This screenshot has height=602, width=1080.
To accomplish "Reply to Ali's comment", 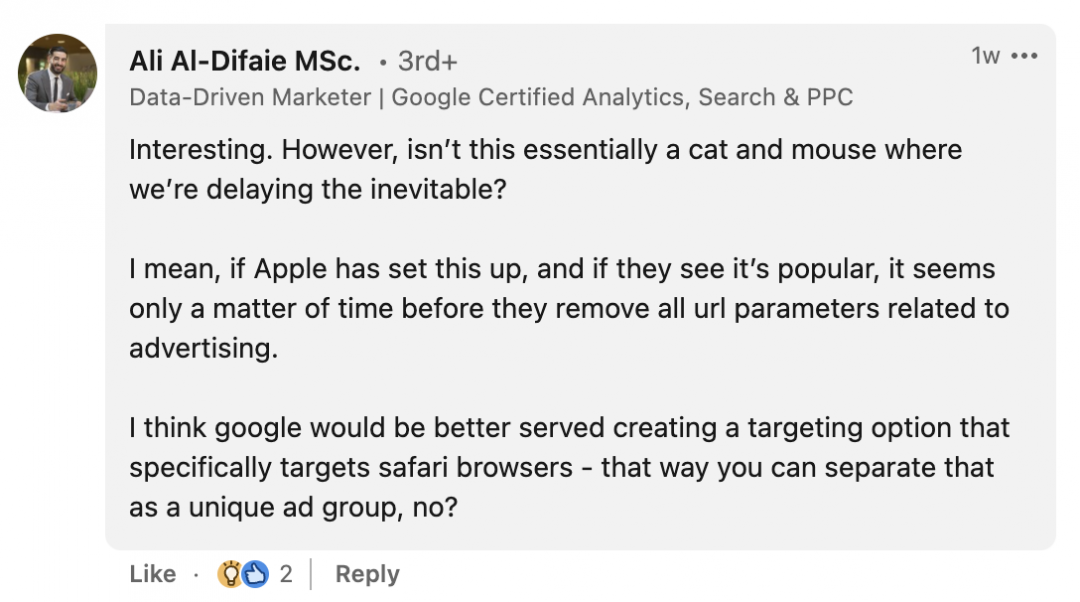I will click(367, 574).
